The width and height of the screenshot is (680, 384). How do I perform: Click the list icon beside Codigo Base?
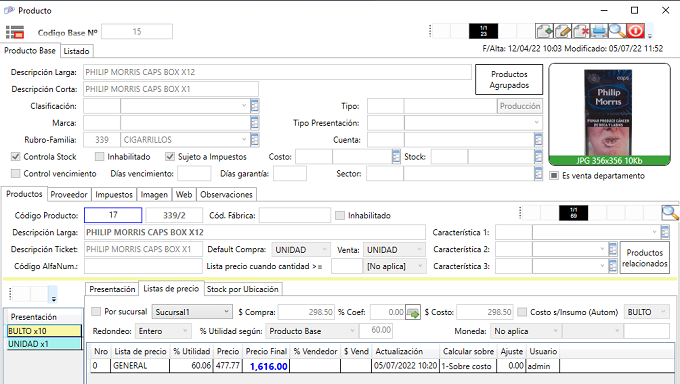pyautogui.click(x=15, y=32)
